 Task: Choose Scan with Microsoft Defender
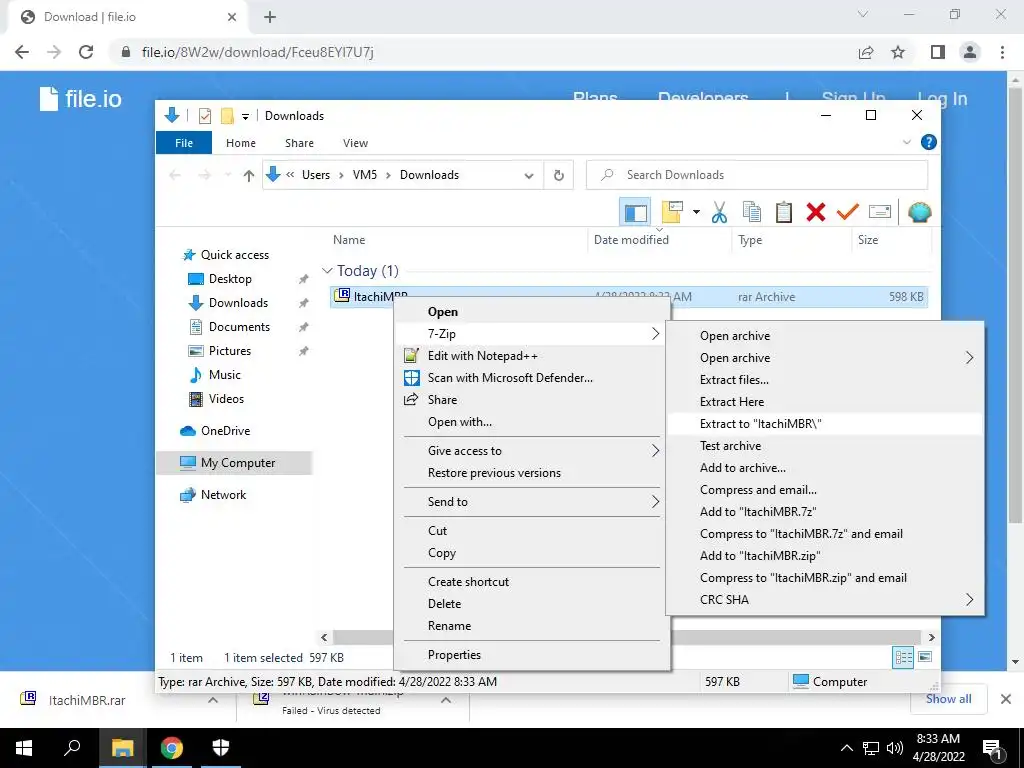(x=530, y=377)
